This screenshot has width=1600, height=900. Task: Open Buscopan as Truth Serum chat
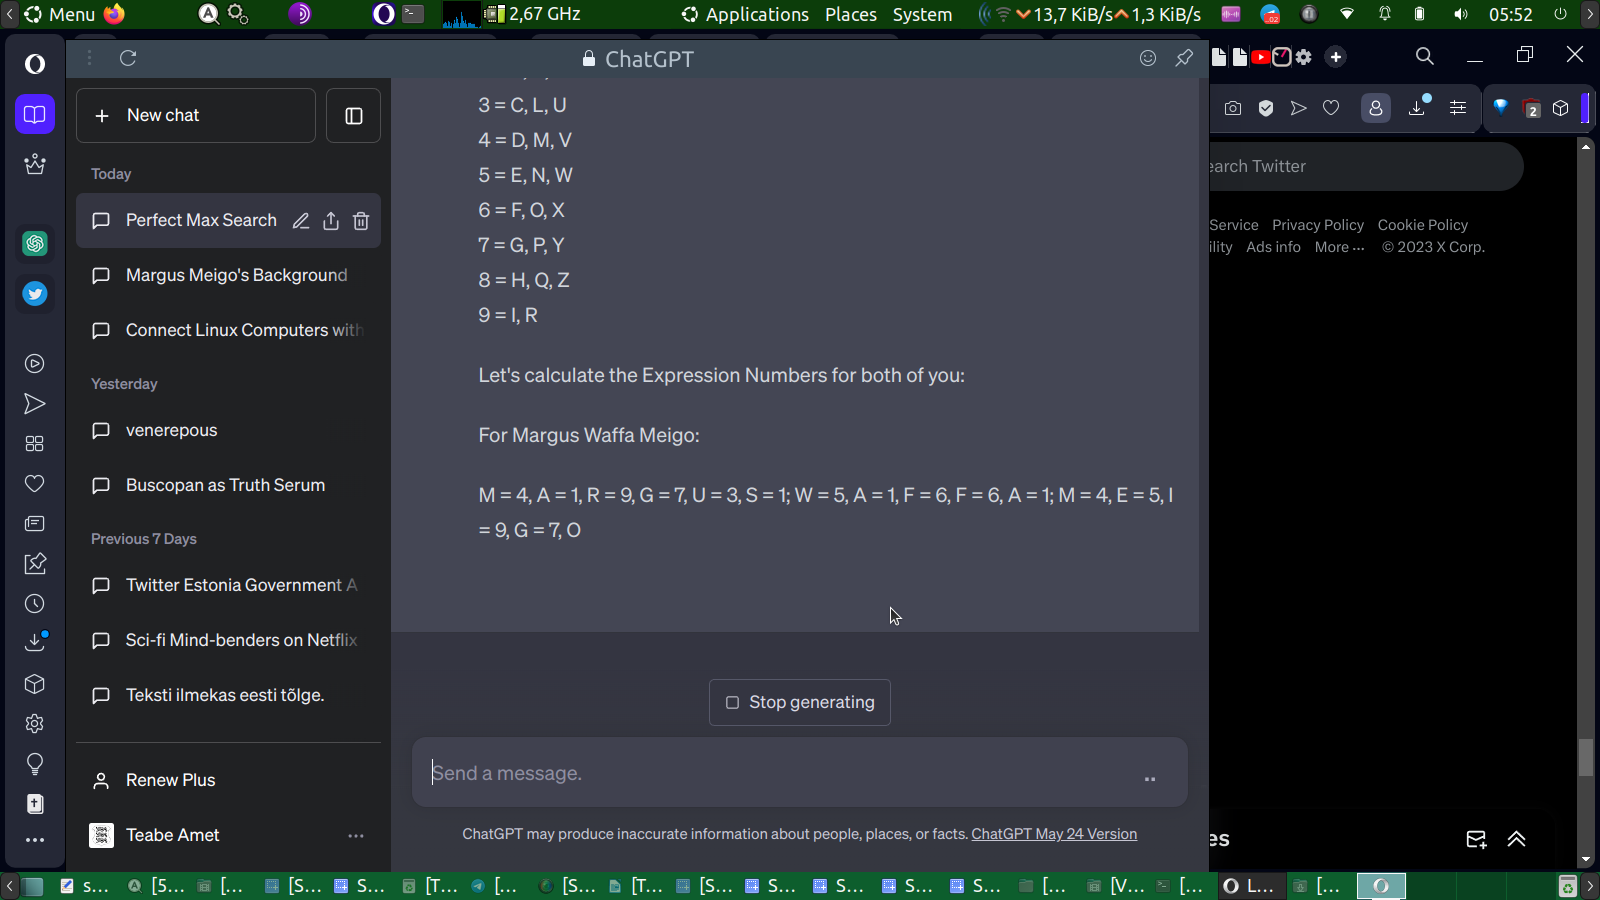[228, 485]
